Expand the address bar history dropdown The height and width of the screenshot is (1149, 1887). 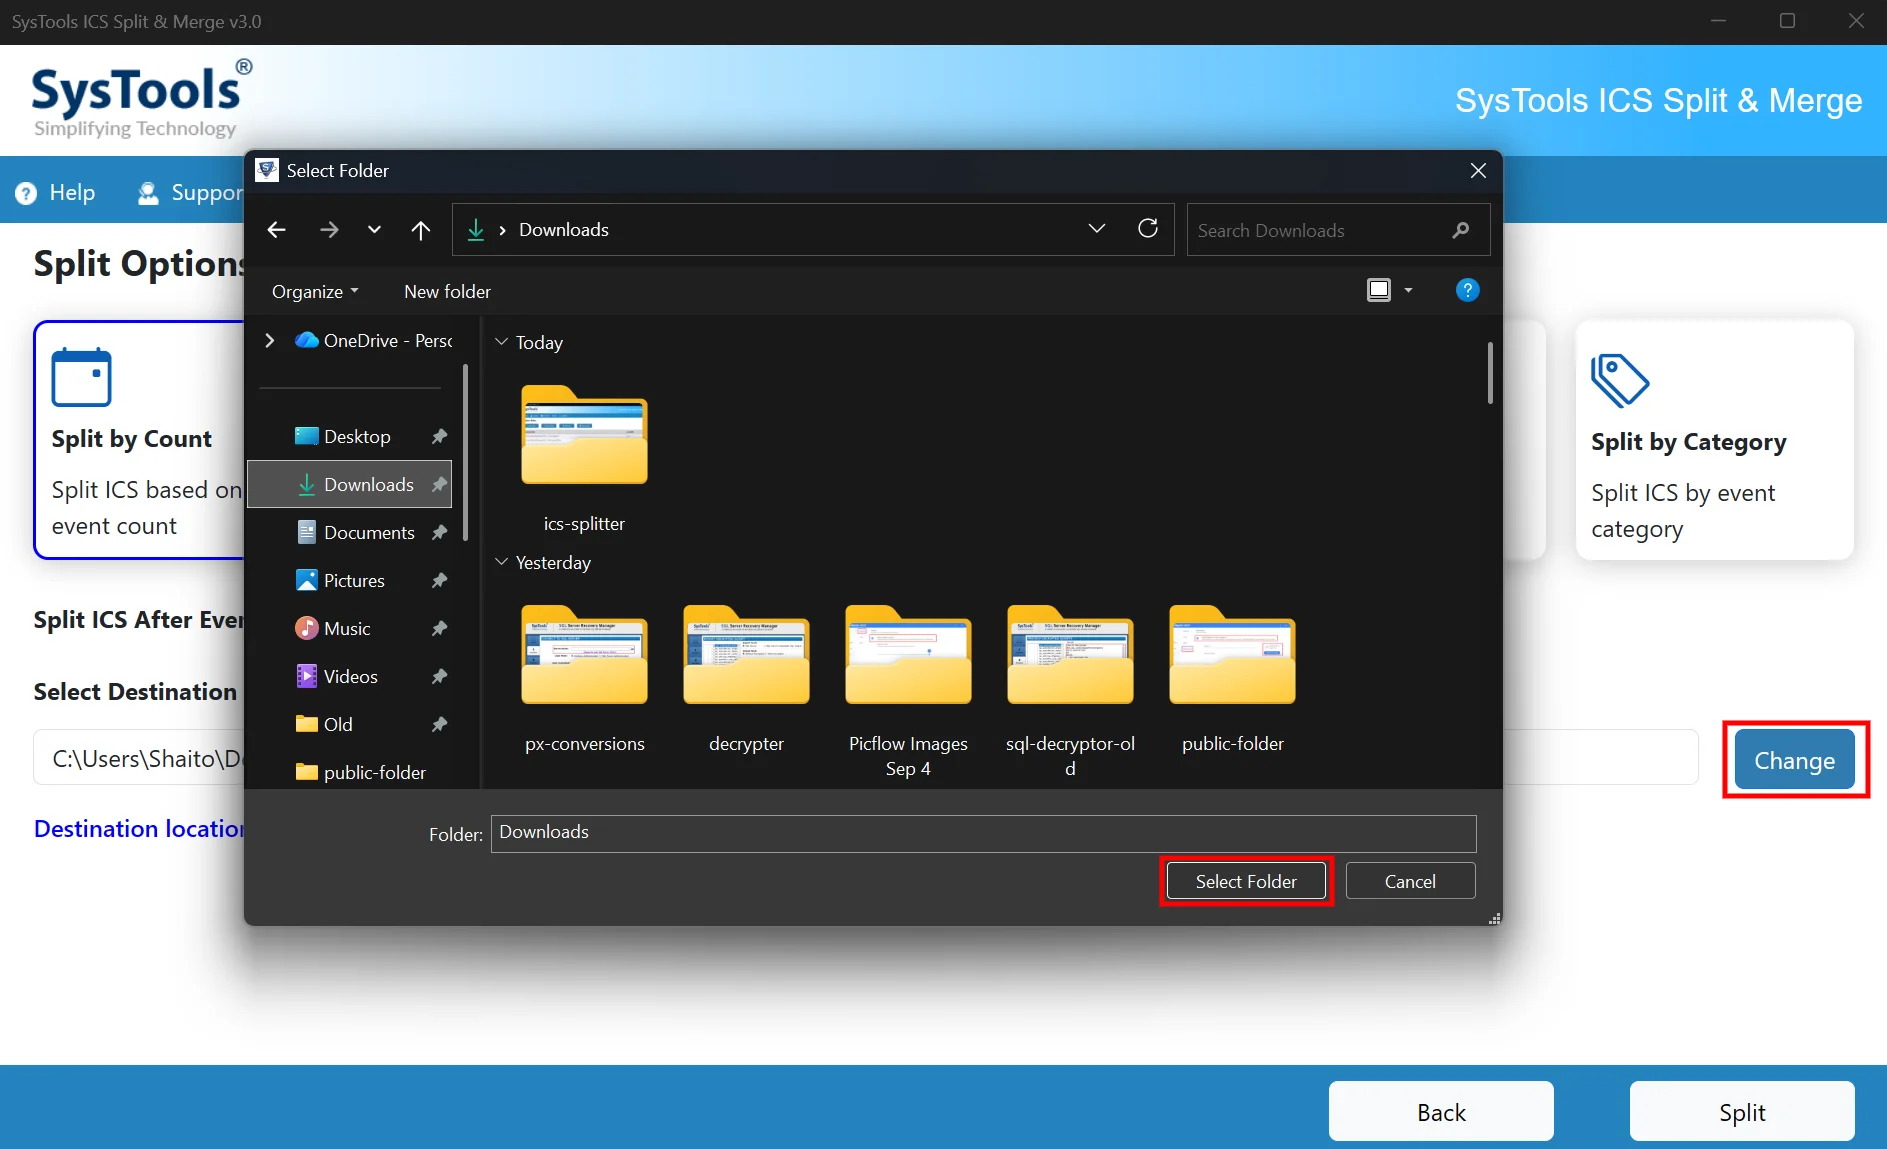(x=1097, y=229)
